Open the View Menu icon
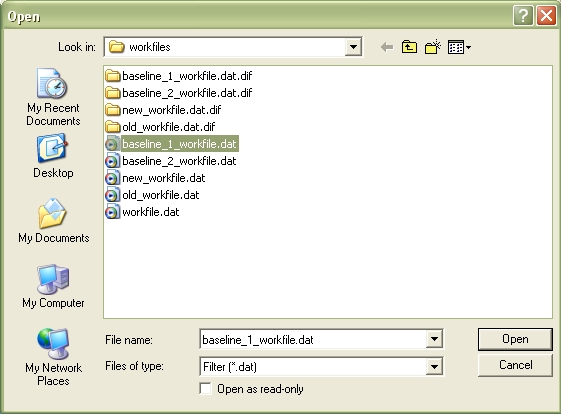 pos(459,47)
